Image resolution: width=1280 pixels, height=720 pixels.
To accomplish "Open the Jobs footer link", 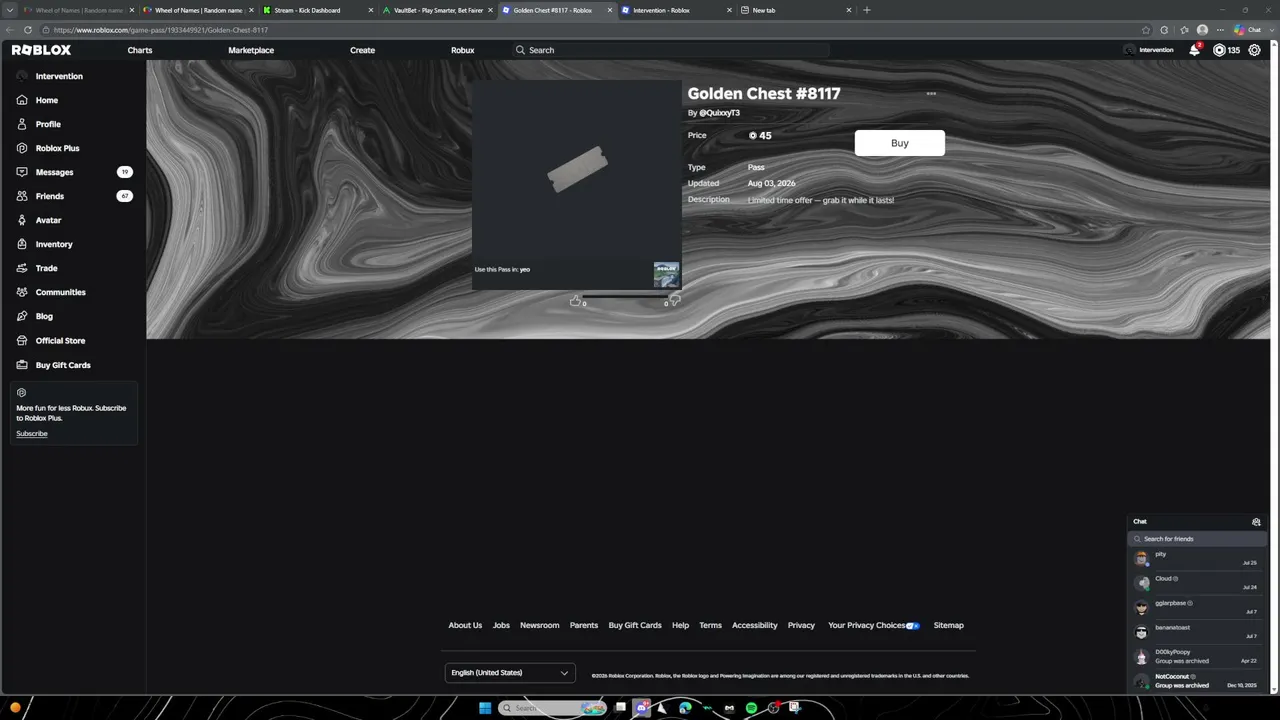I will (x=501, y=626).
